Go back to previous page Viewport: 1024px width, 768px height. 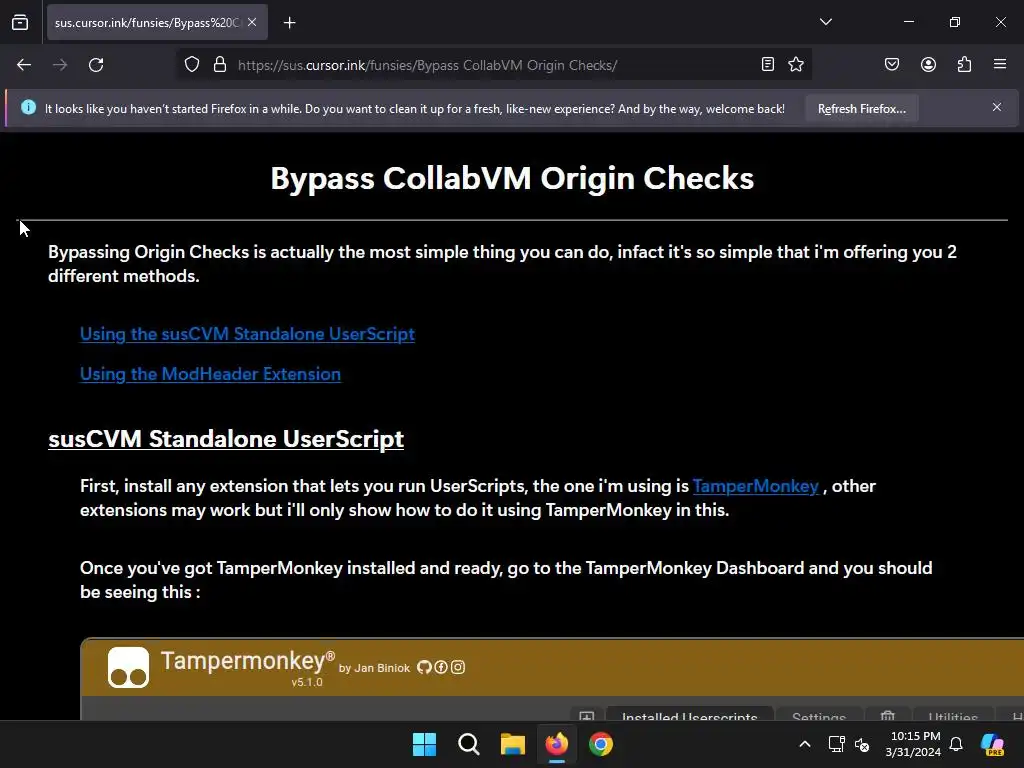(24, 65)
